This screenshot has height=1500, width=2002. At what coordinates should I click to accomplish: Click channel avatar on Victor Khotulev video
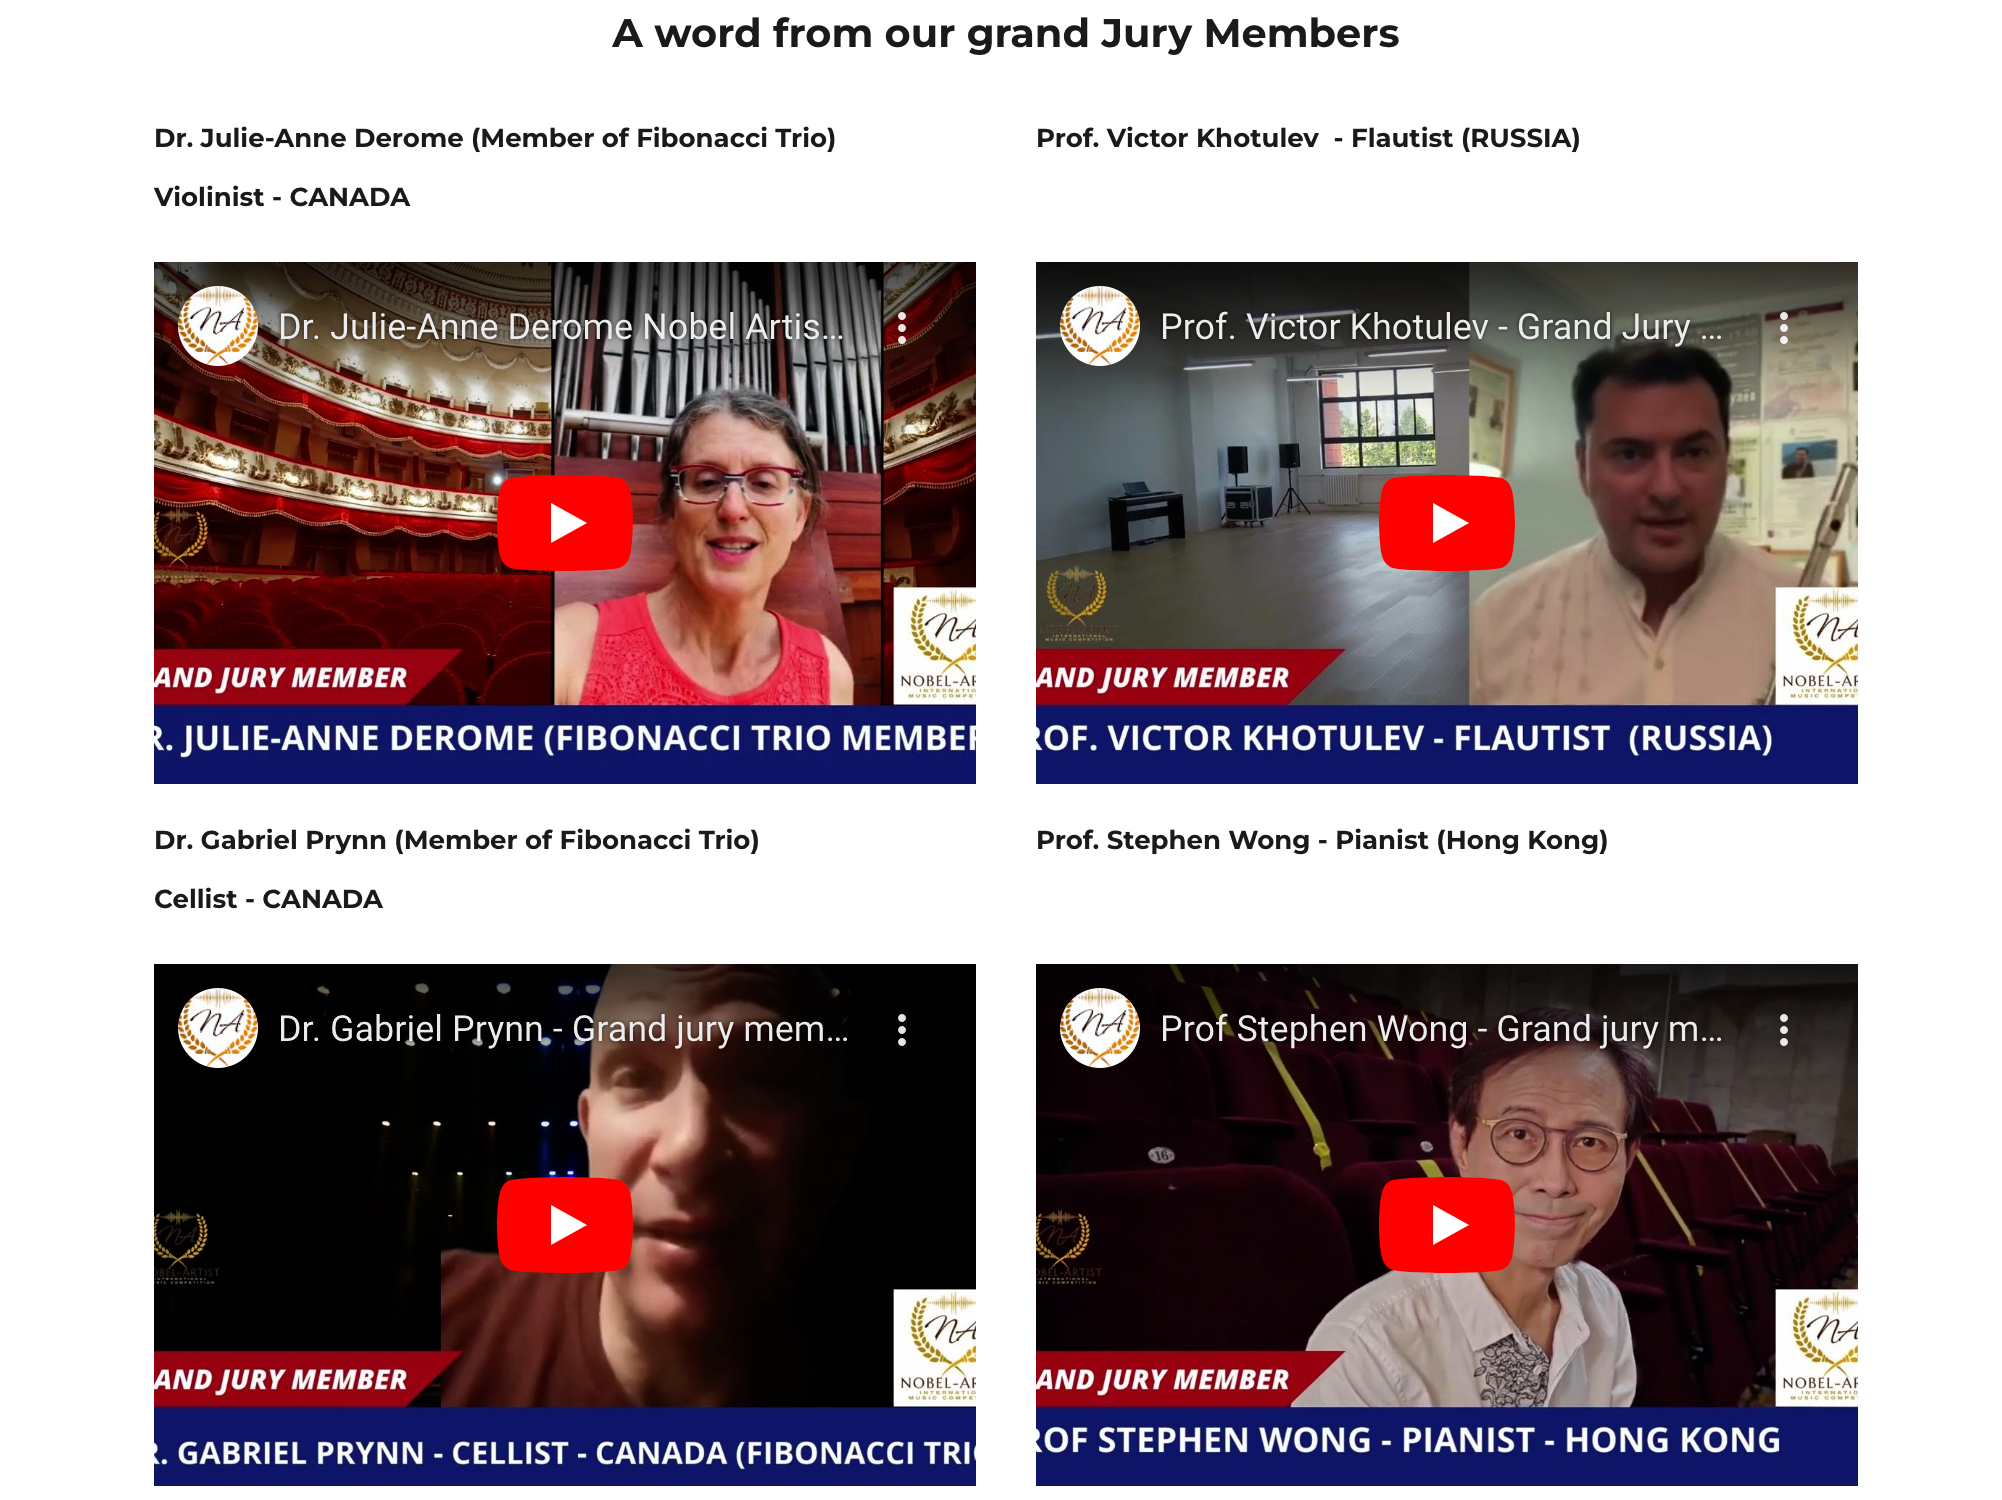[x=1100, y=326]
